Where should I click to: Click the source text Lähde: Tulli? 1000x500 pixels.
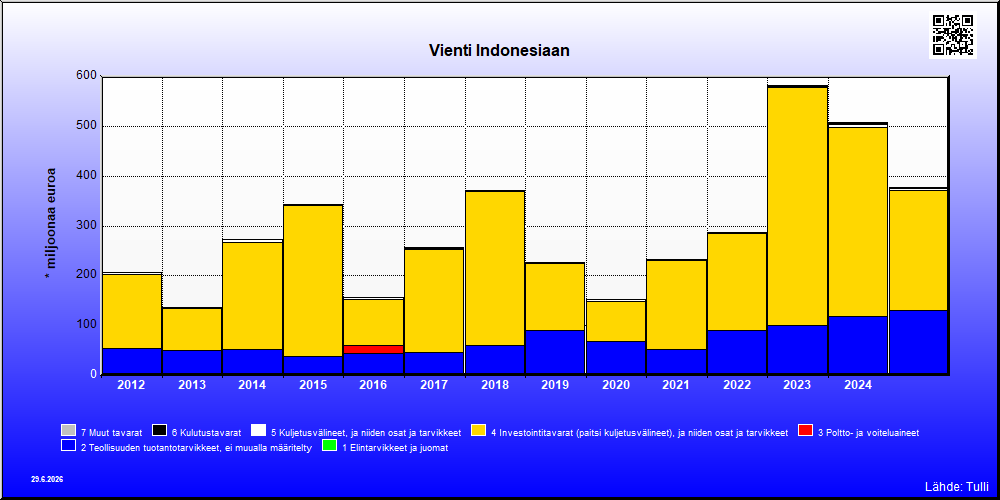(x=957, y=487)
